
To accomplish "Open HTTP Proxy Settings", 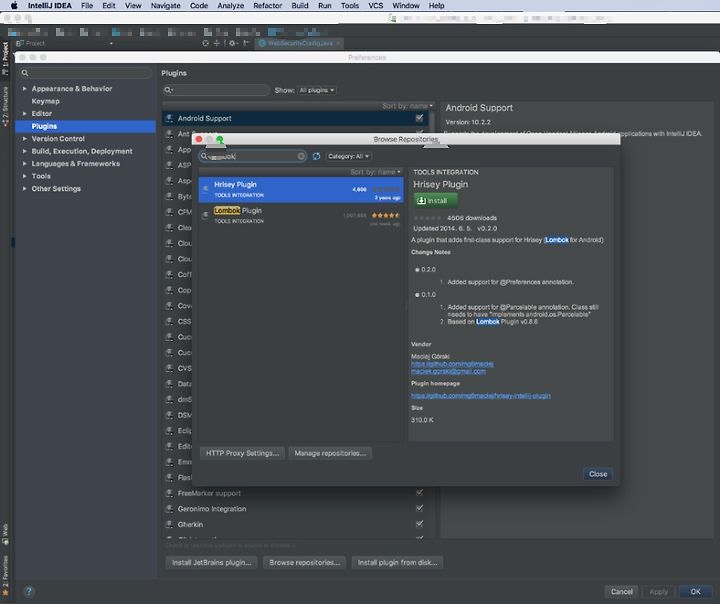I will coord(242,453).
